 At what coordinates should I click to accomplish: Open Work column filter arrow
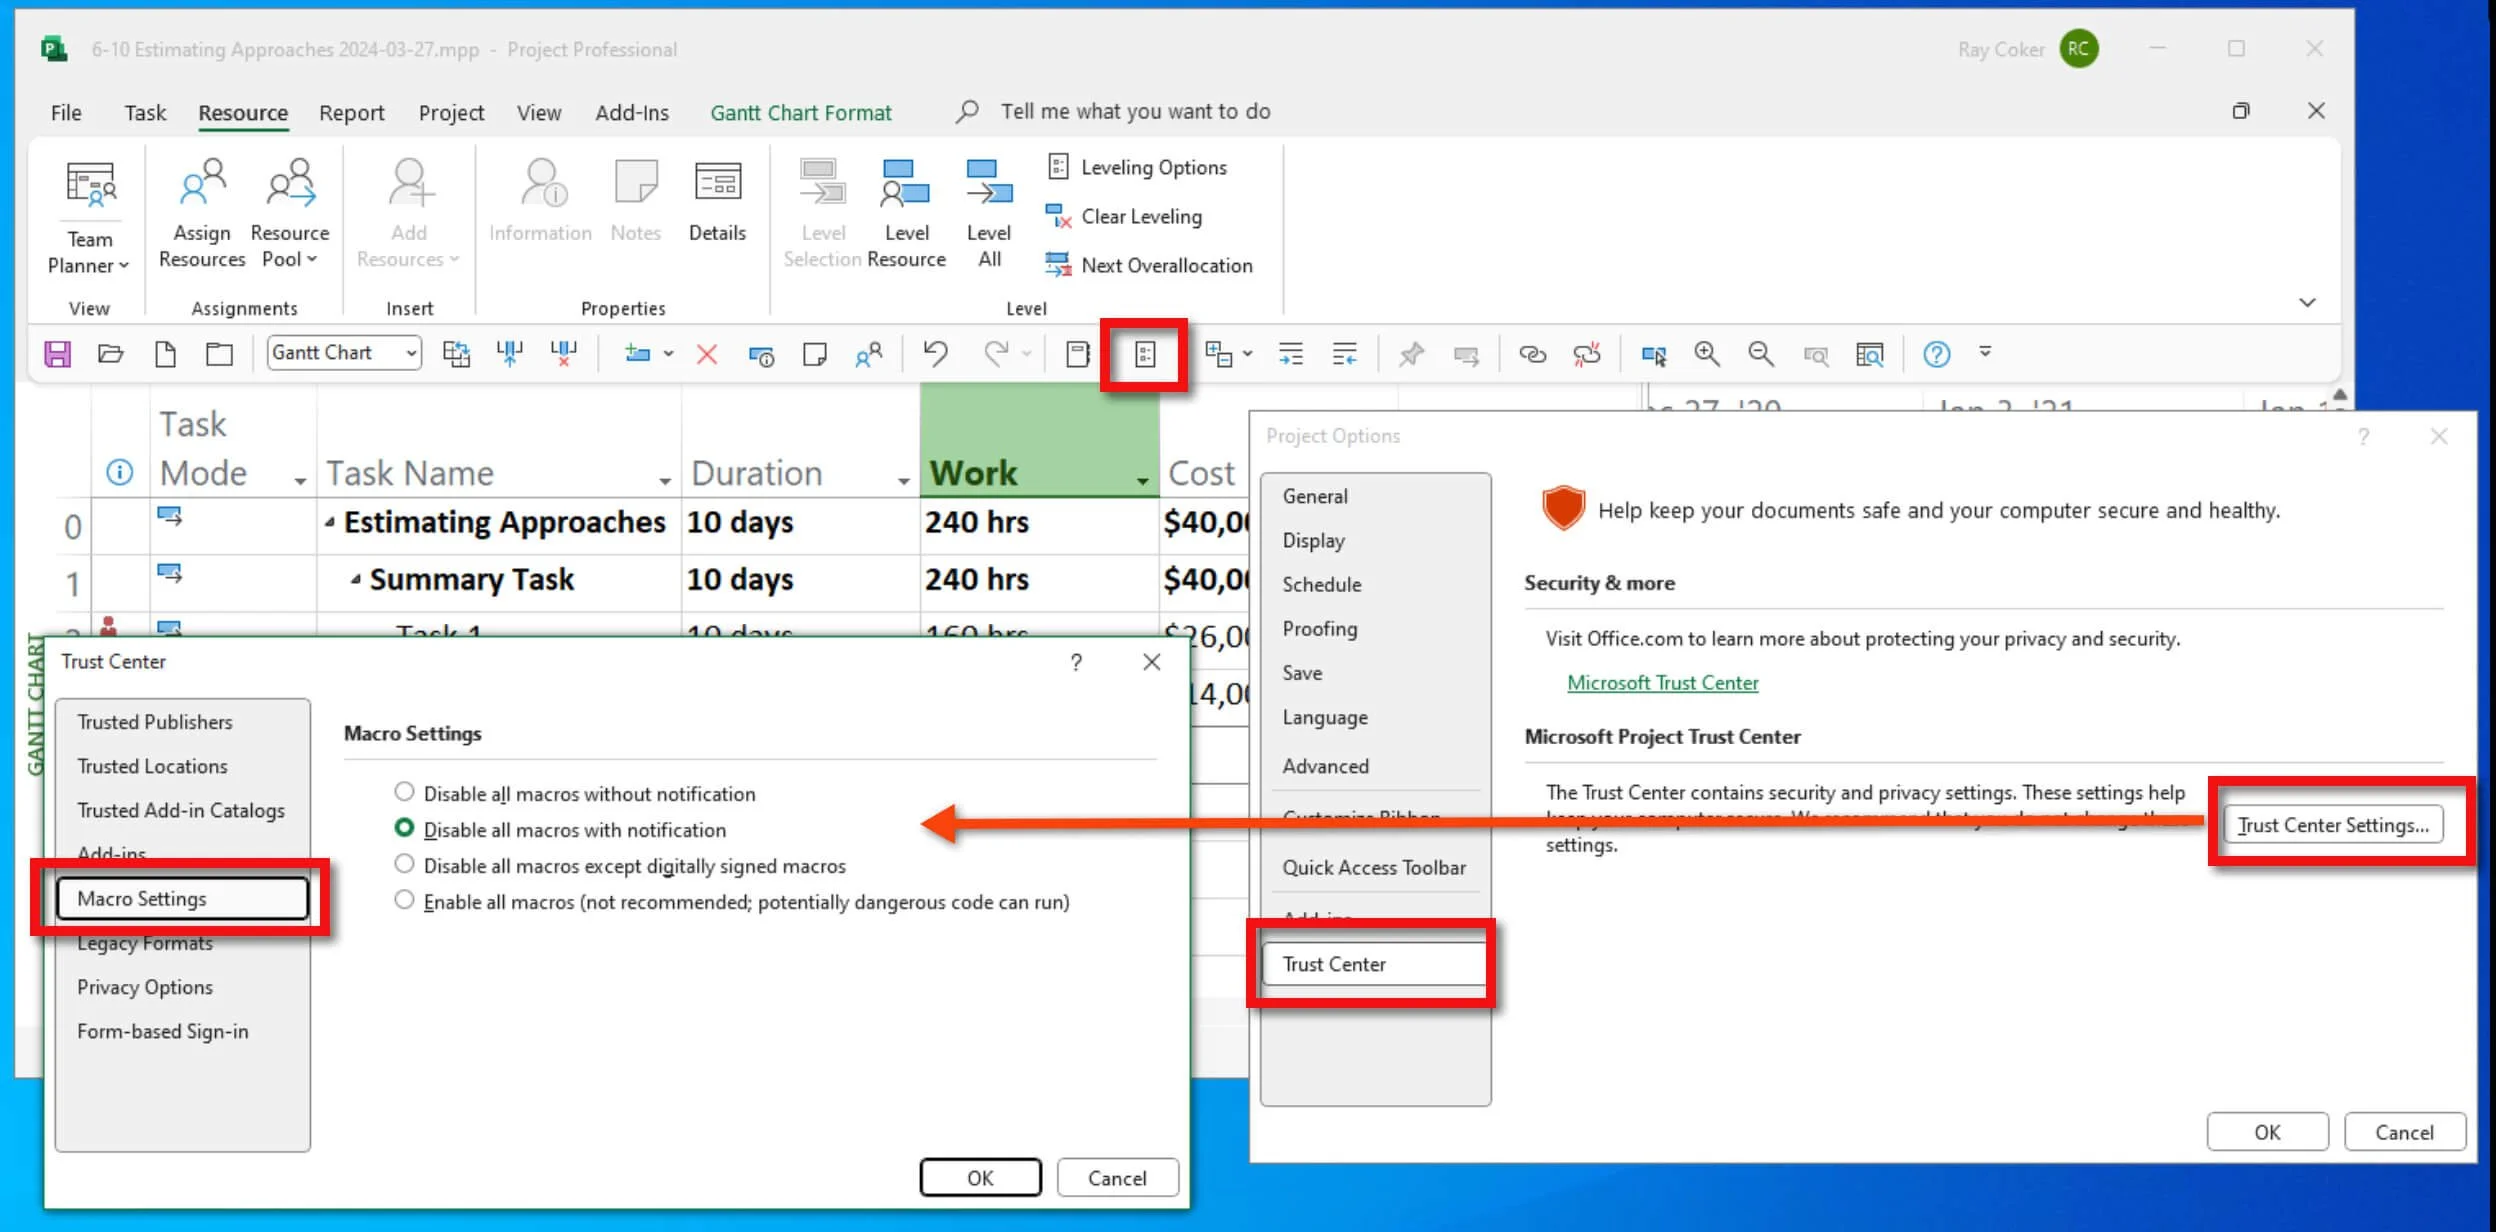coord(1143,481)
